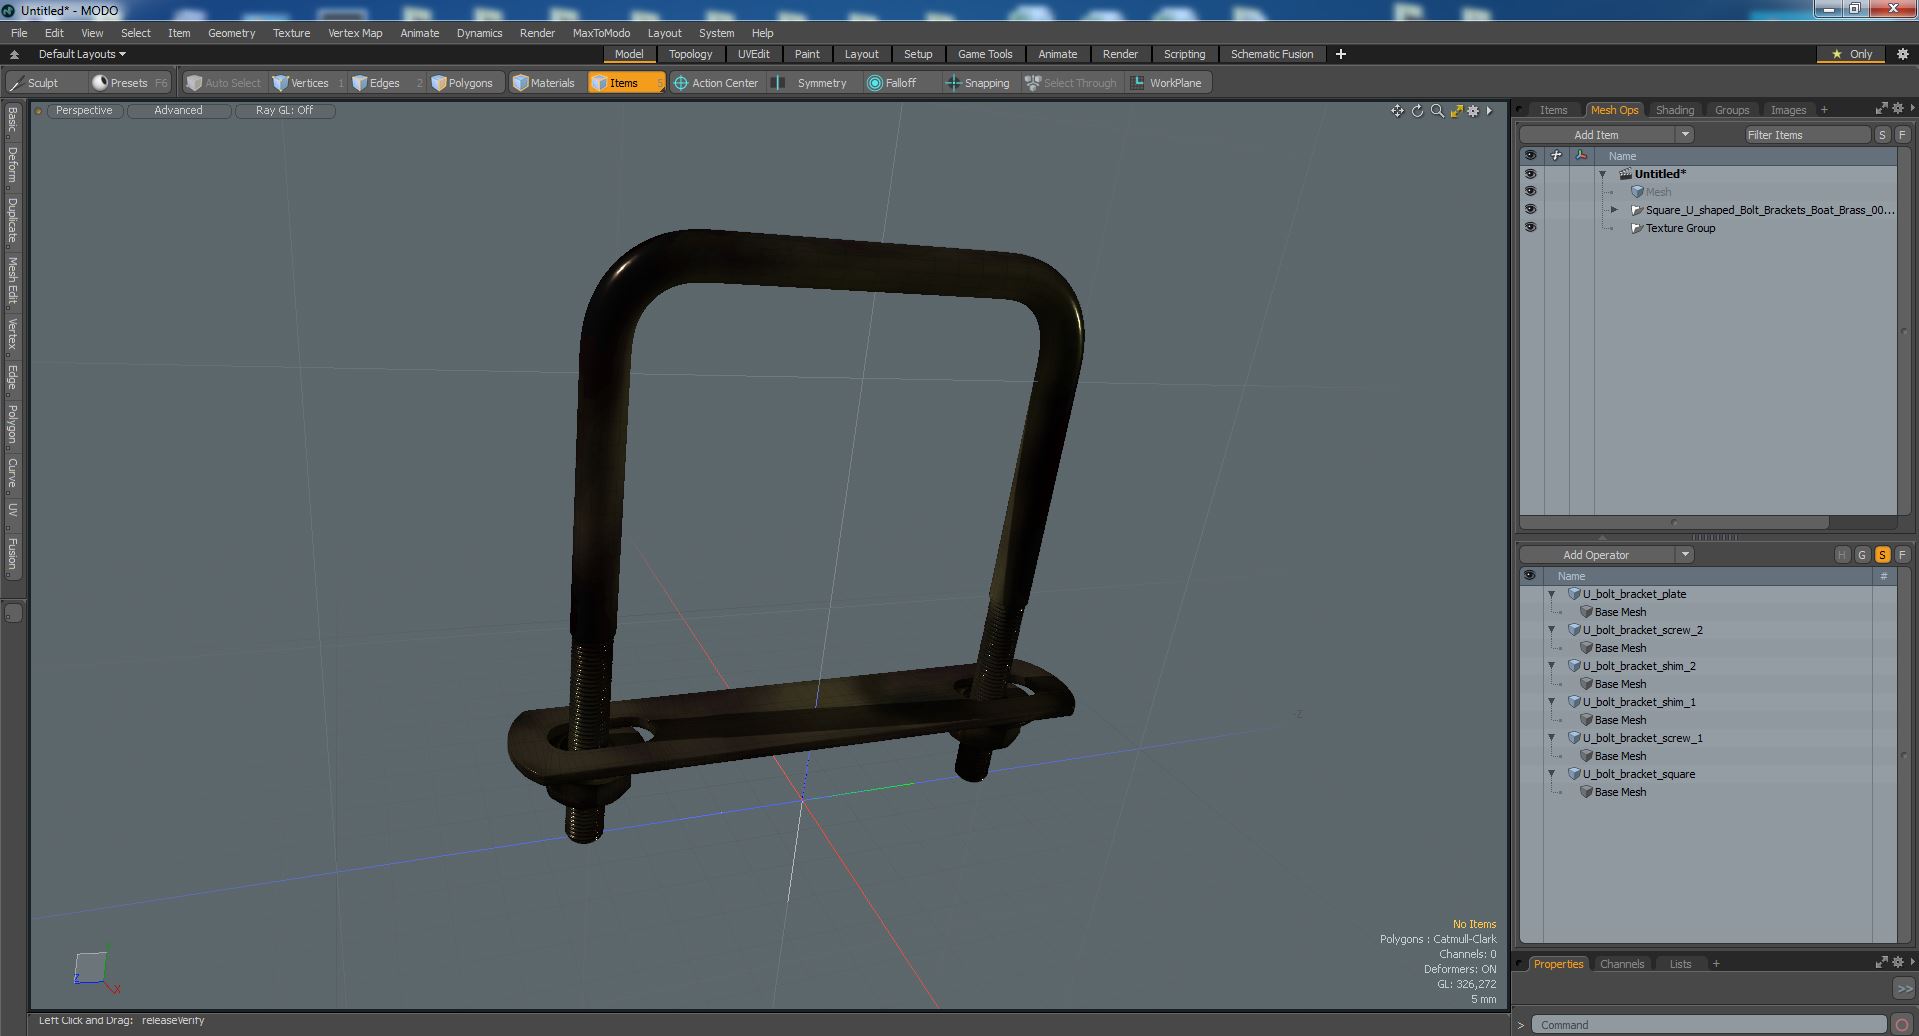1919x1036 pixels.
Task: Select U_bolt_bracket_shim_1 in operator list
Action: pos(1638,702)
